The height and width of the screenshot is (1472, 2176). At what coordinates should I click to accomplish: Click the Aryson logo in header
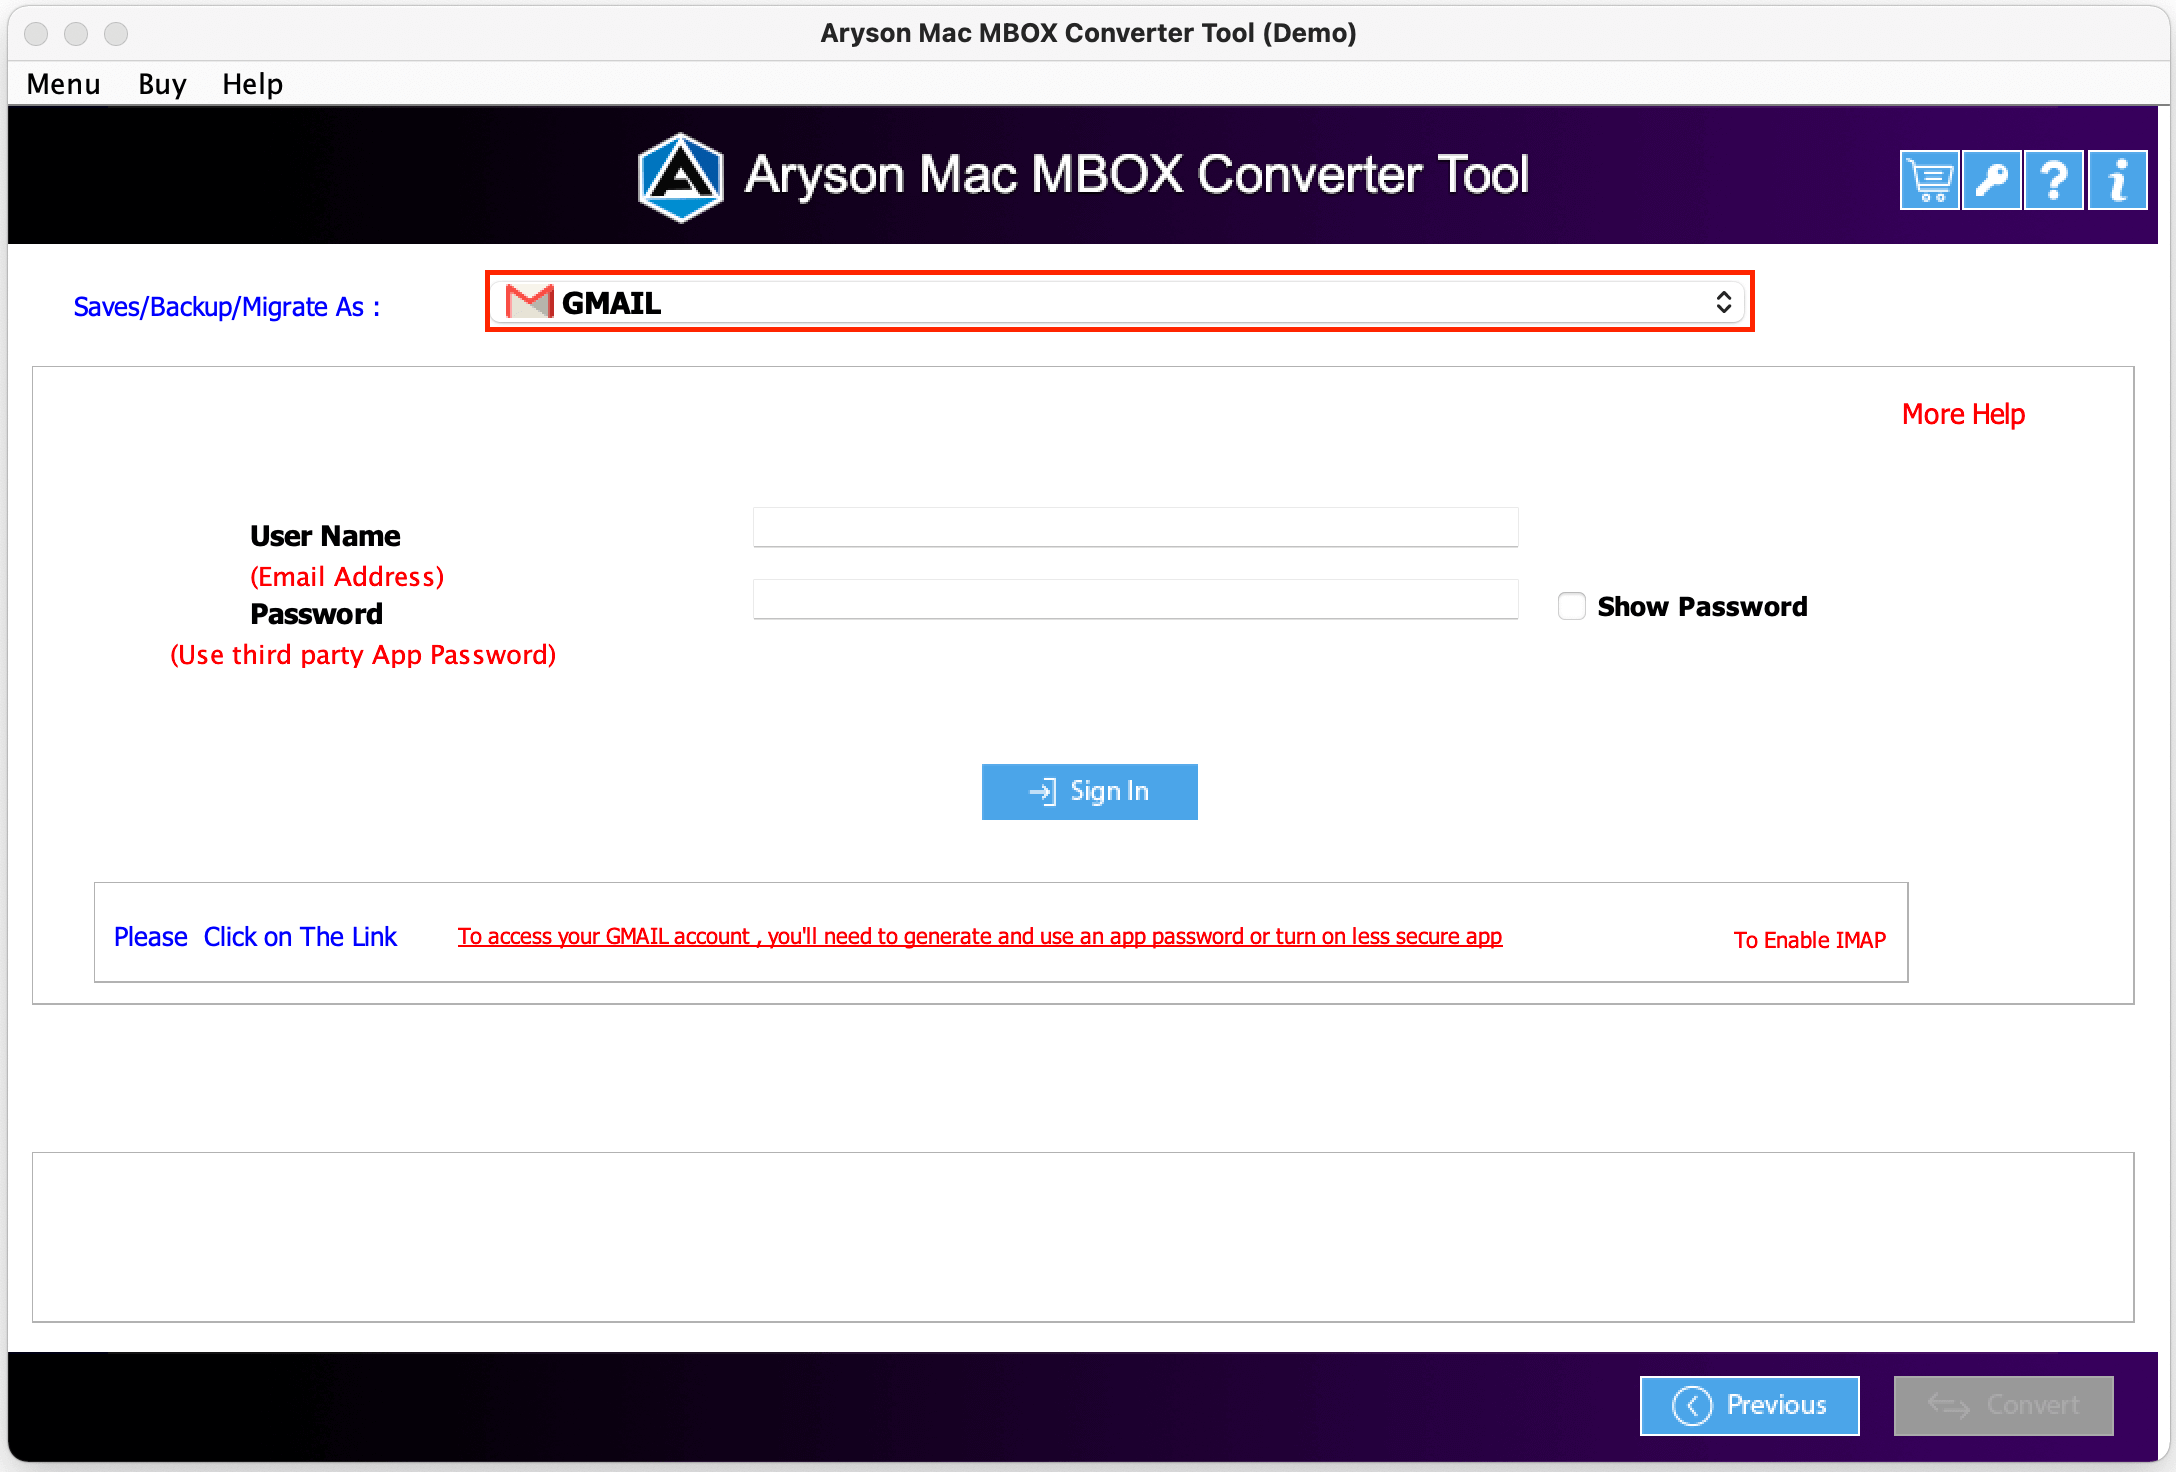click(x=681, y=177)
